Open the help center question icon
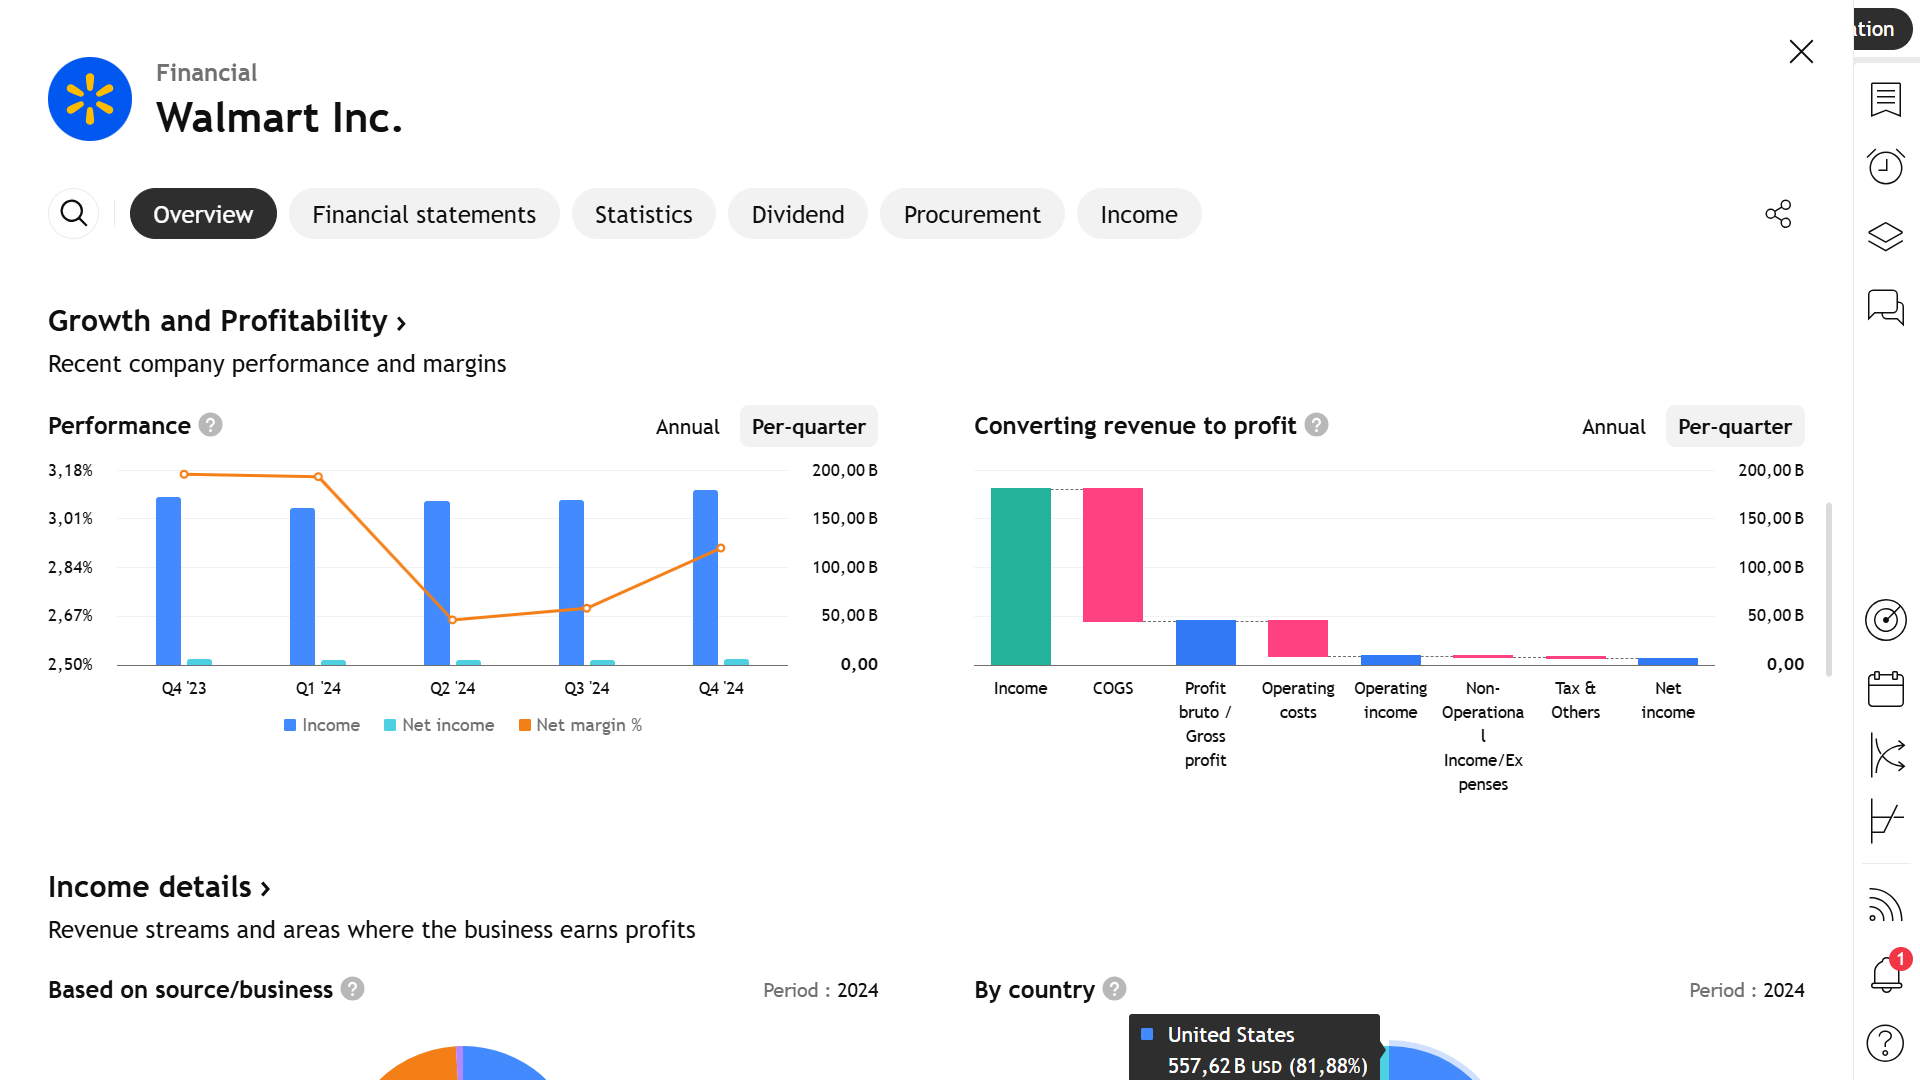This screenshot has height=1080, width=1920. click(1886, 1043)
